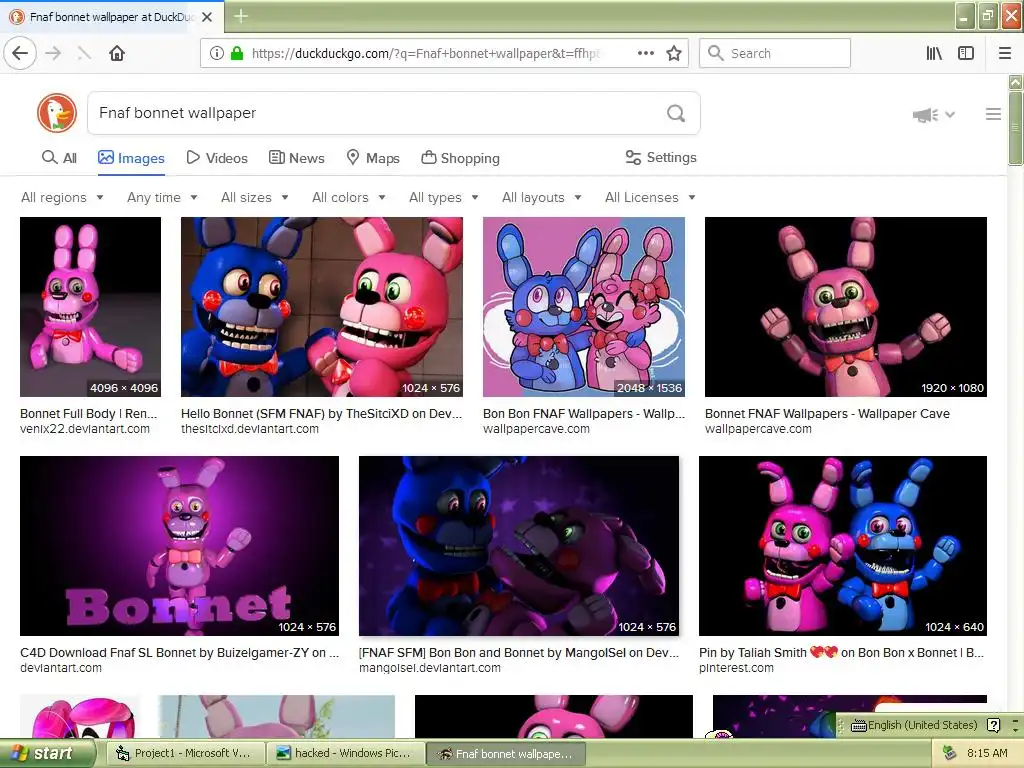Image resolution: width=1024 pixels, height=768 pixels.
Task: Open site information via the info icon
Action: (217, 53)
